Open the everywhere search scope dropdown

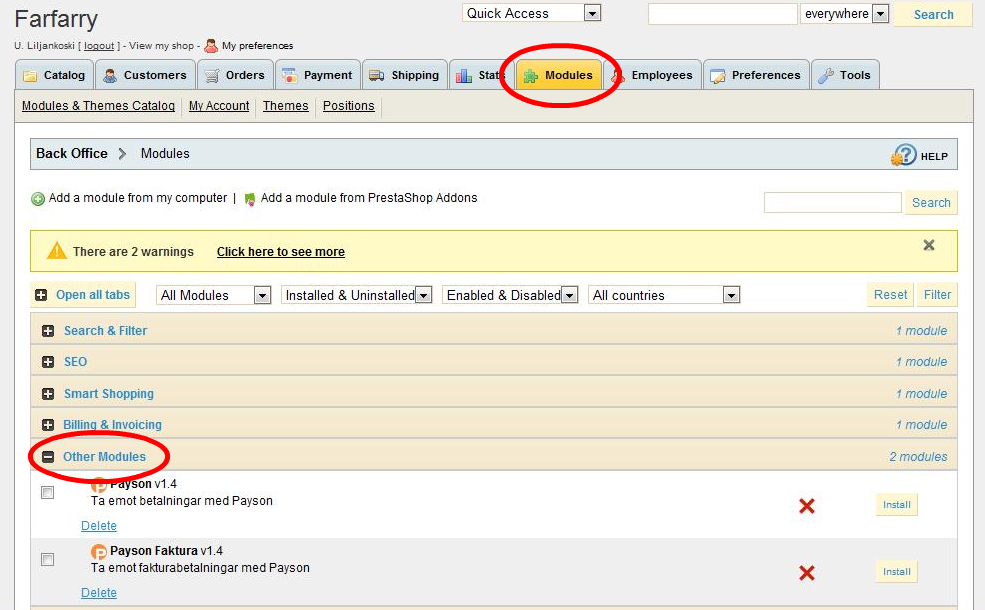tap(844, 14)
